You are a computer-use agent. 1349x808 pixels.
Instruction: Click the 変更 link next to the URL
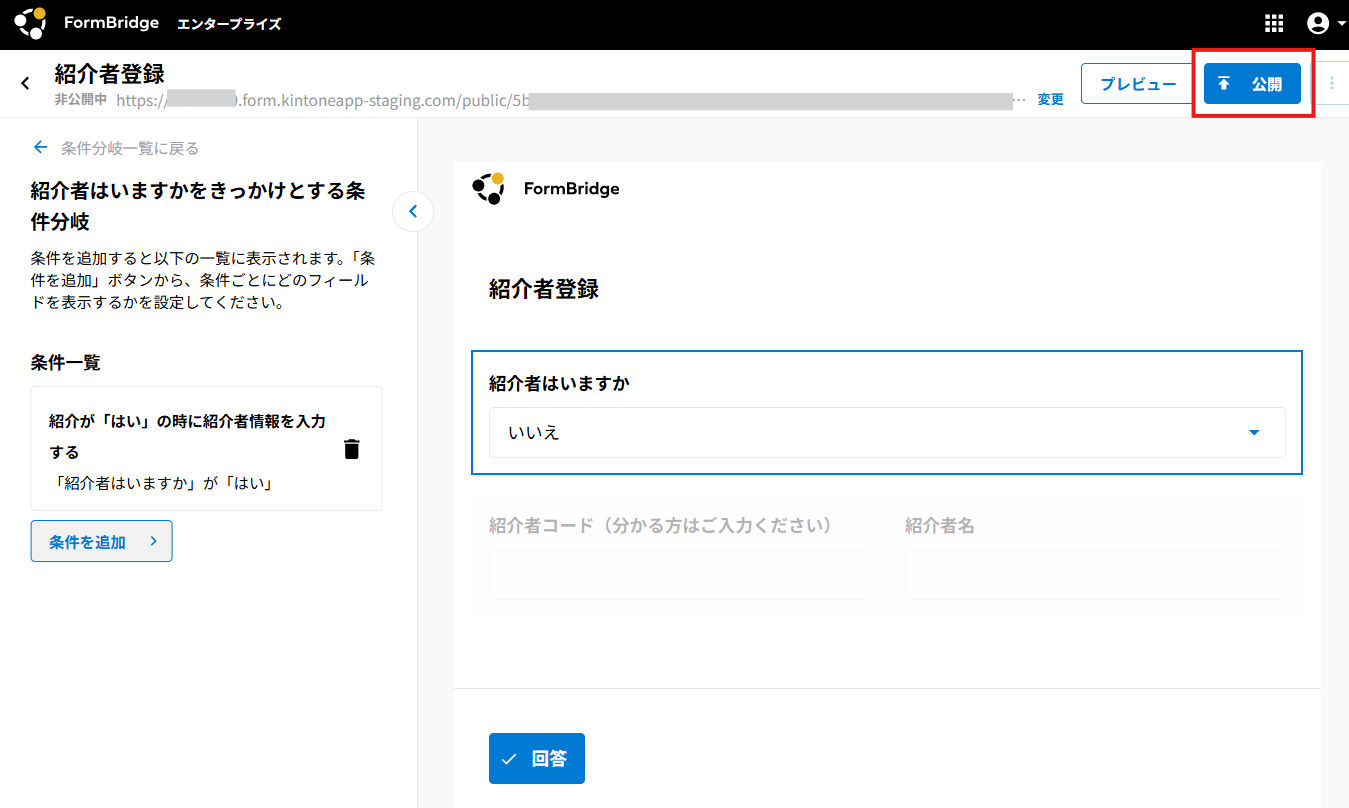[x=1050, y=100]
